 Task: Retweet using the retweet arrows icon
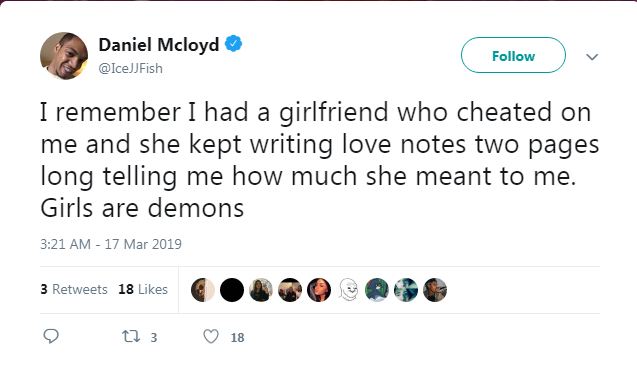coord(131,336)
